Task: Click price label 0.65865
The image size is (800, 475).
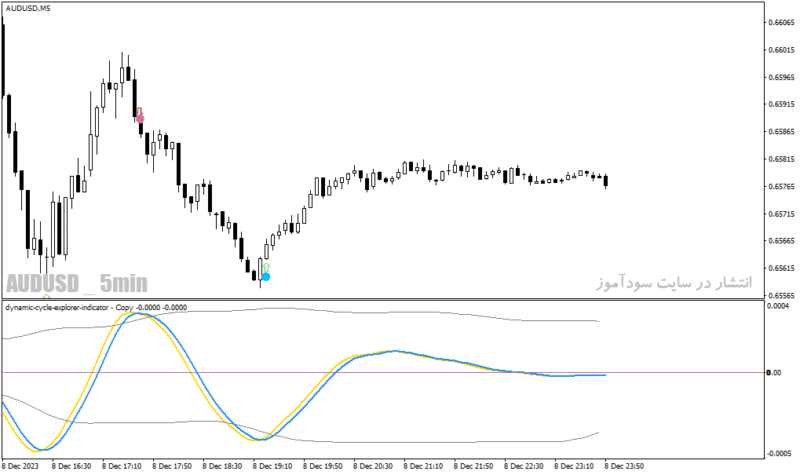Action: (x=781, y=132)
